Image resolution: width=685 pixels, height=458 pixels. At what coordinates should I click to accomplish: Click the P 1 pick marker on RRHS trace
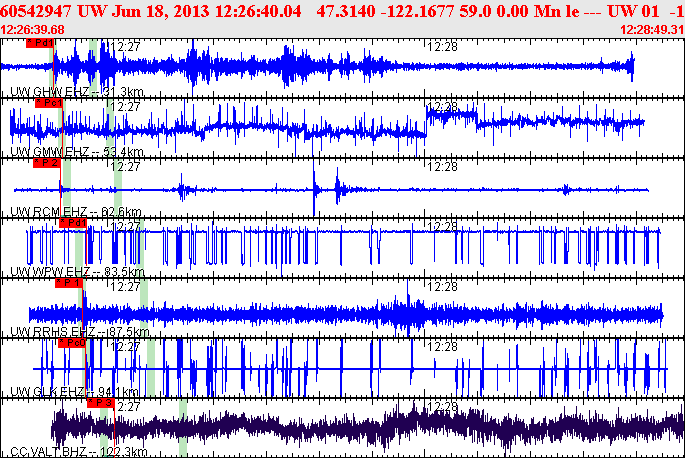point(68,283)
